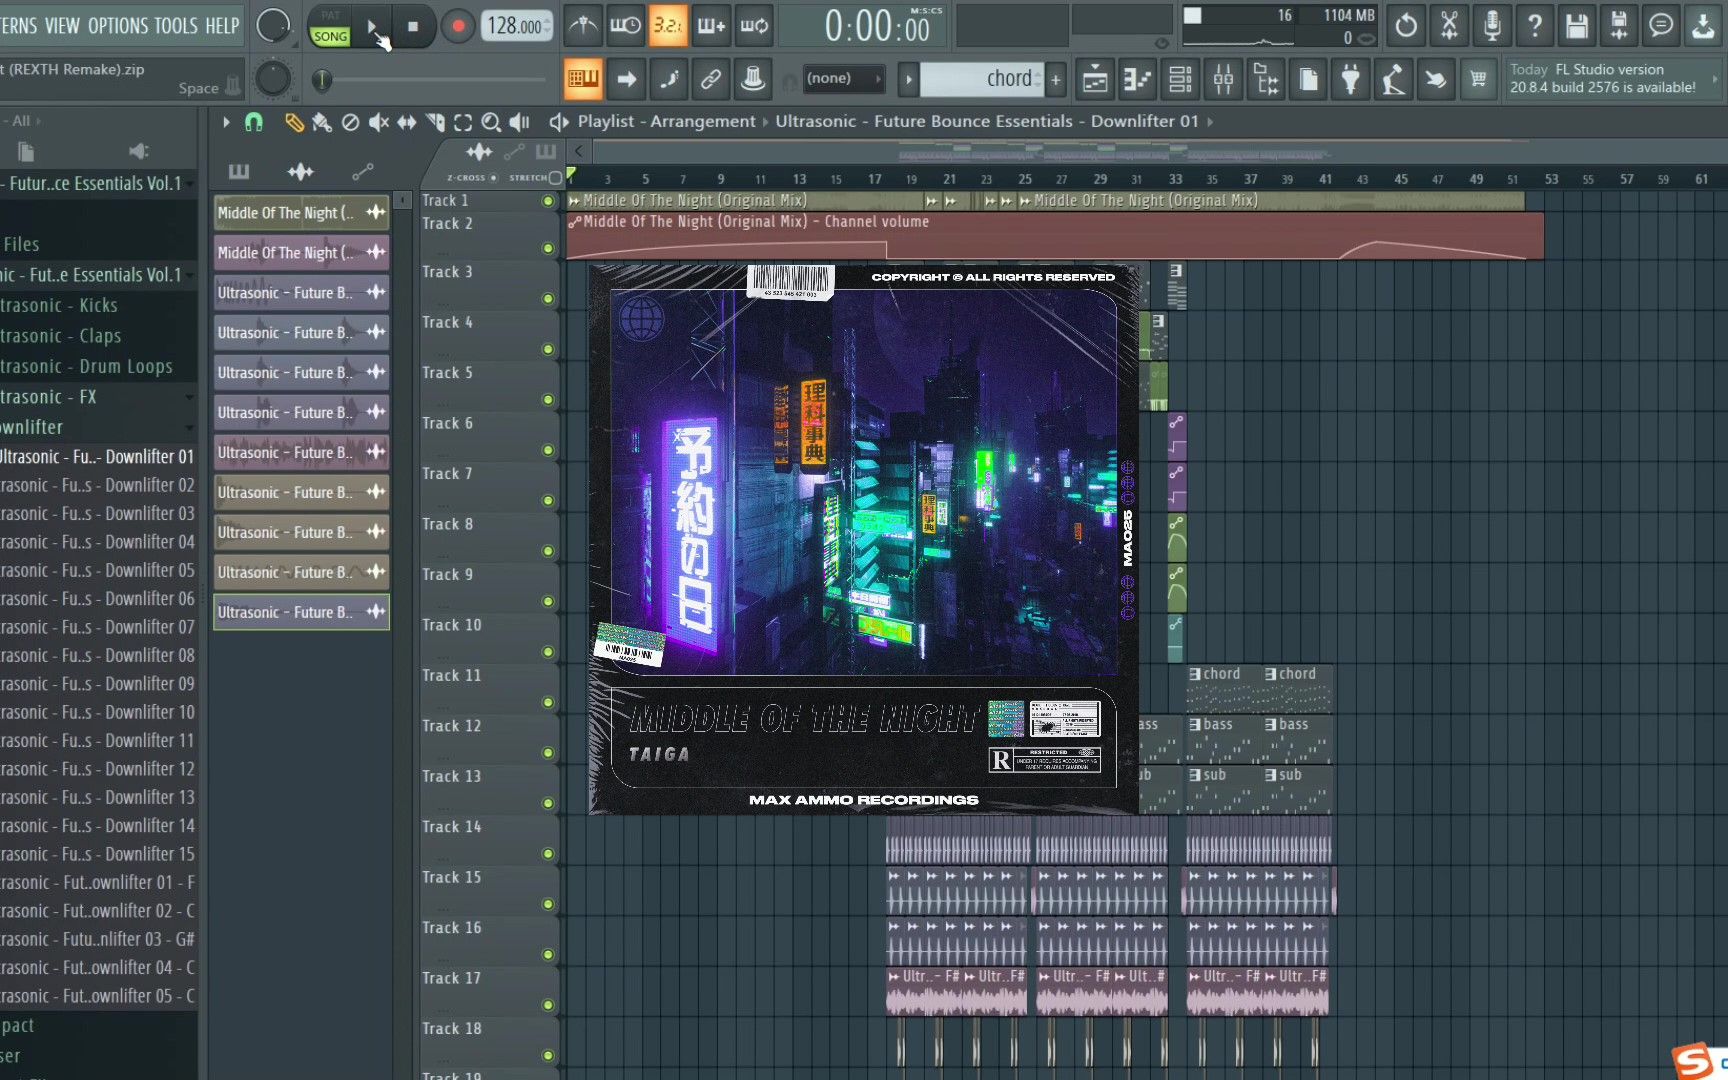Toggle the loop recording button
Image resolution: width=1728 pixels, height=1080 pixels.
(x=753, y=26)
